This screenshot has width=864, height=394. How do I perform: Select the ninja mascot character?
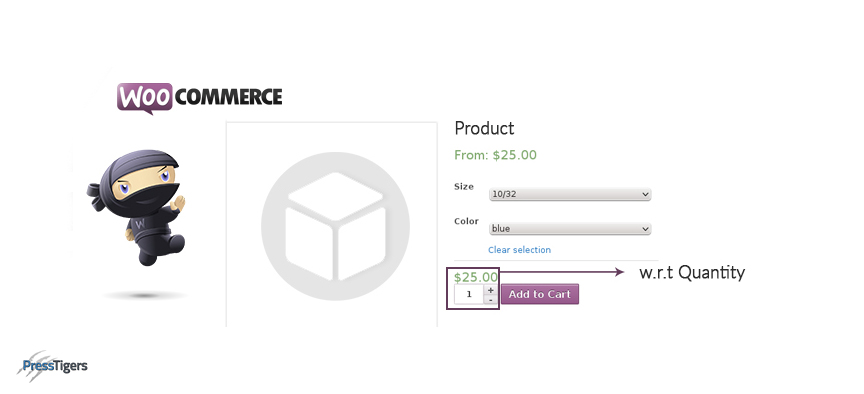coord(136,207)
